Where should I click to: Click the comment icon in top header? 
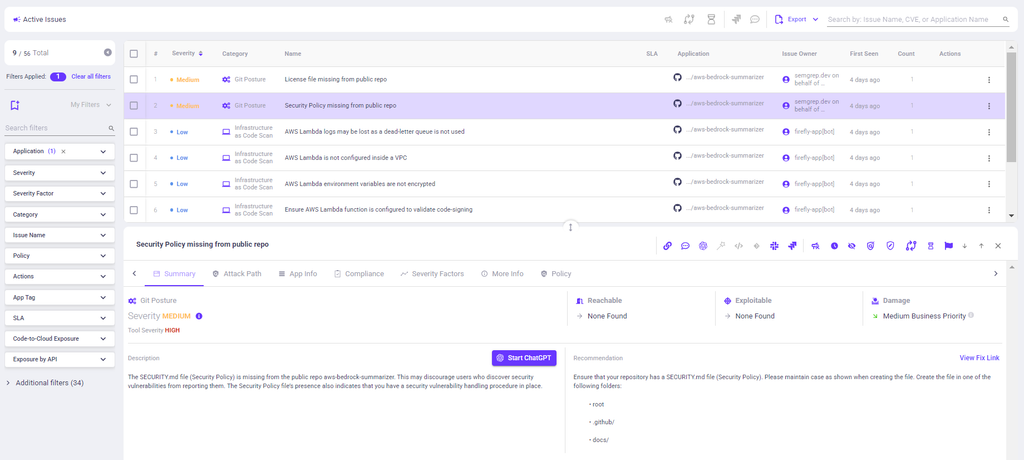coord(754,20)
